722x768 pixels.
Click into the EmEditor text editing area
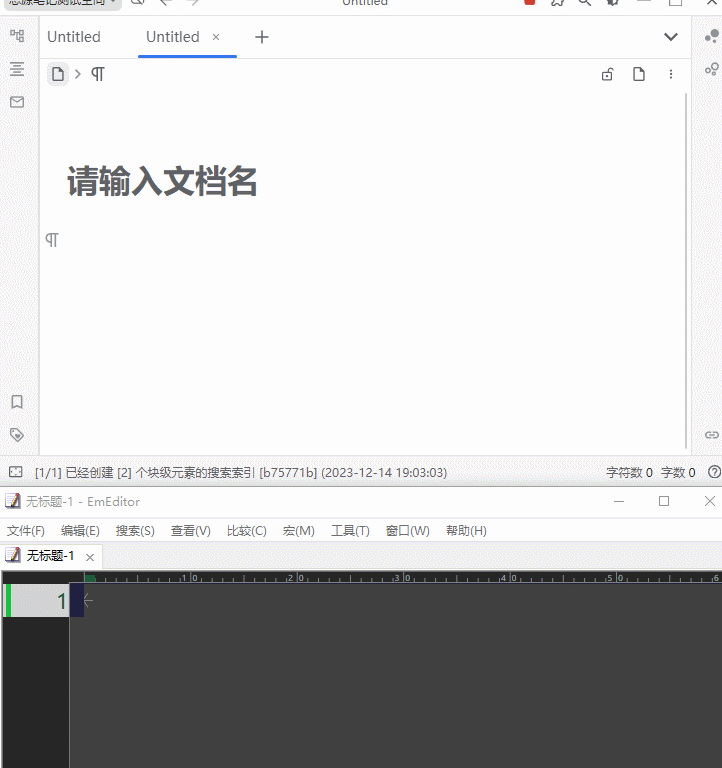[396, 676]
